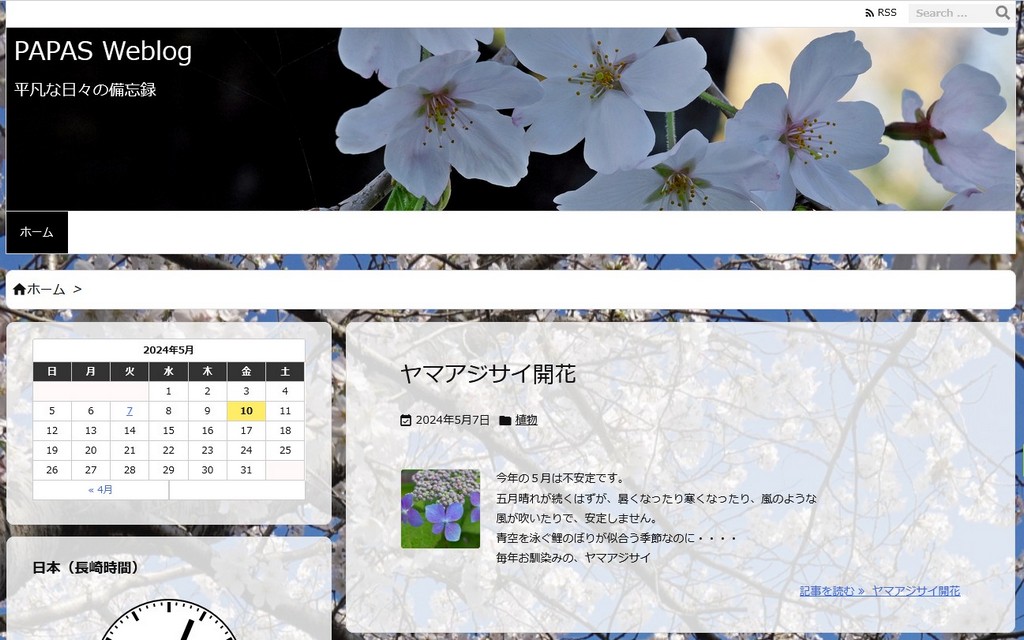Viewport: 1024px width, 640px height.
Task: Click the magnifier search icon
Action: 1002,13
